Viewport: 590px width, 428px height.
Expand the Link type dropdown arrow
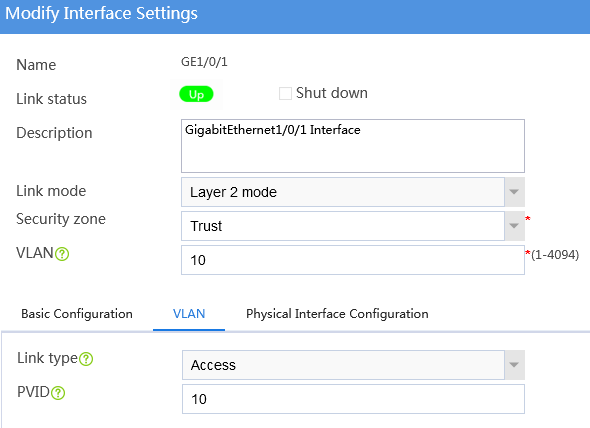[514, 365]
